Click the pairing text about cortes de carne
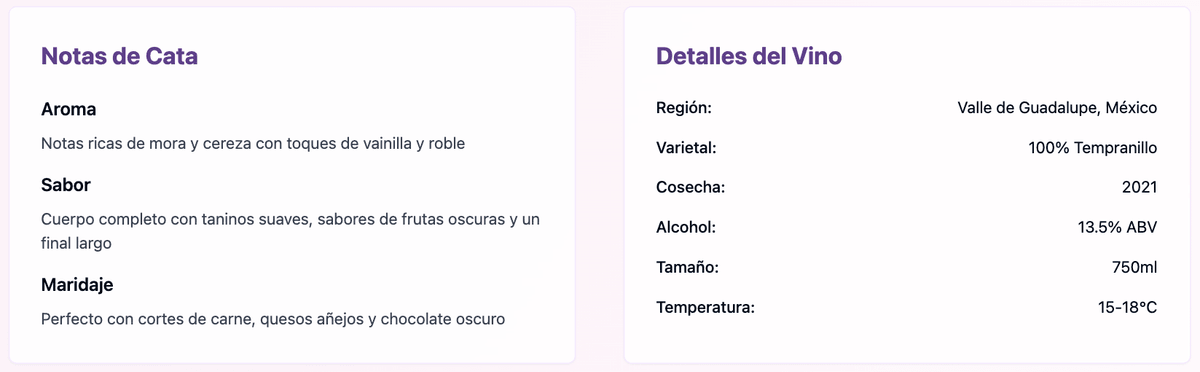Viewport: 1200px width, 372px height. pyautogui.click(x=273, y=319)
